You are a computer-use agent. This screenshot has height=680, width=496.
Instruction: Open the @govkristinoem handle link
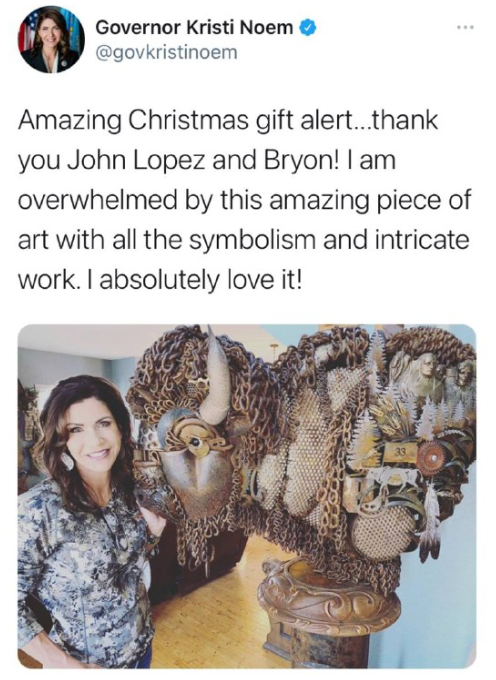[166, 53]
